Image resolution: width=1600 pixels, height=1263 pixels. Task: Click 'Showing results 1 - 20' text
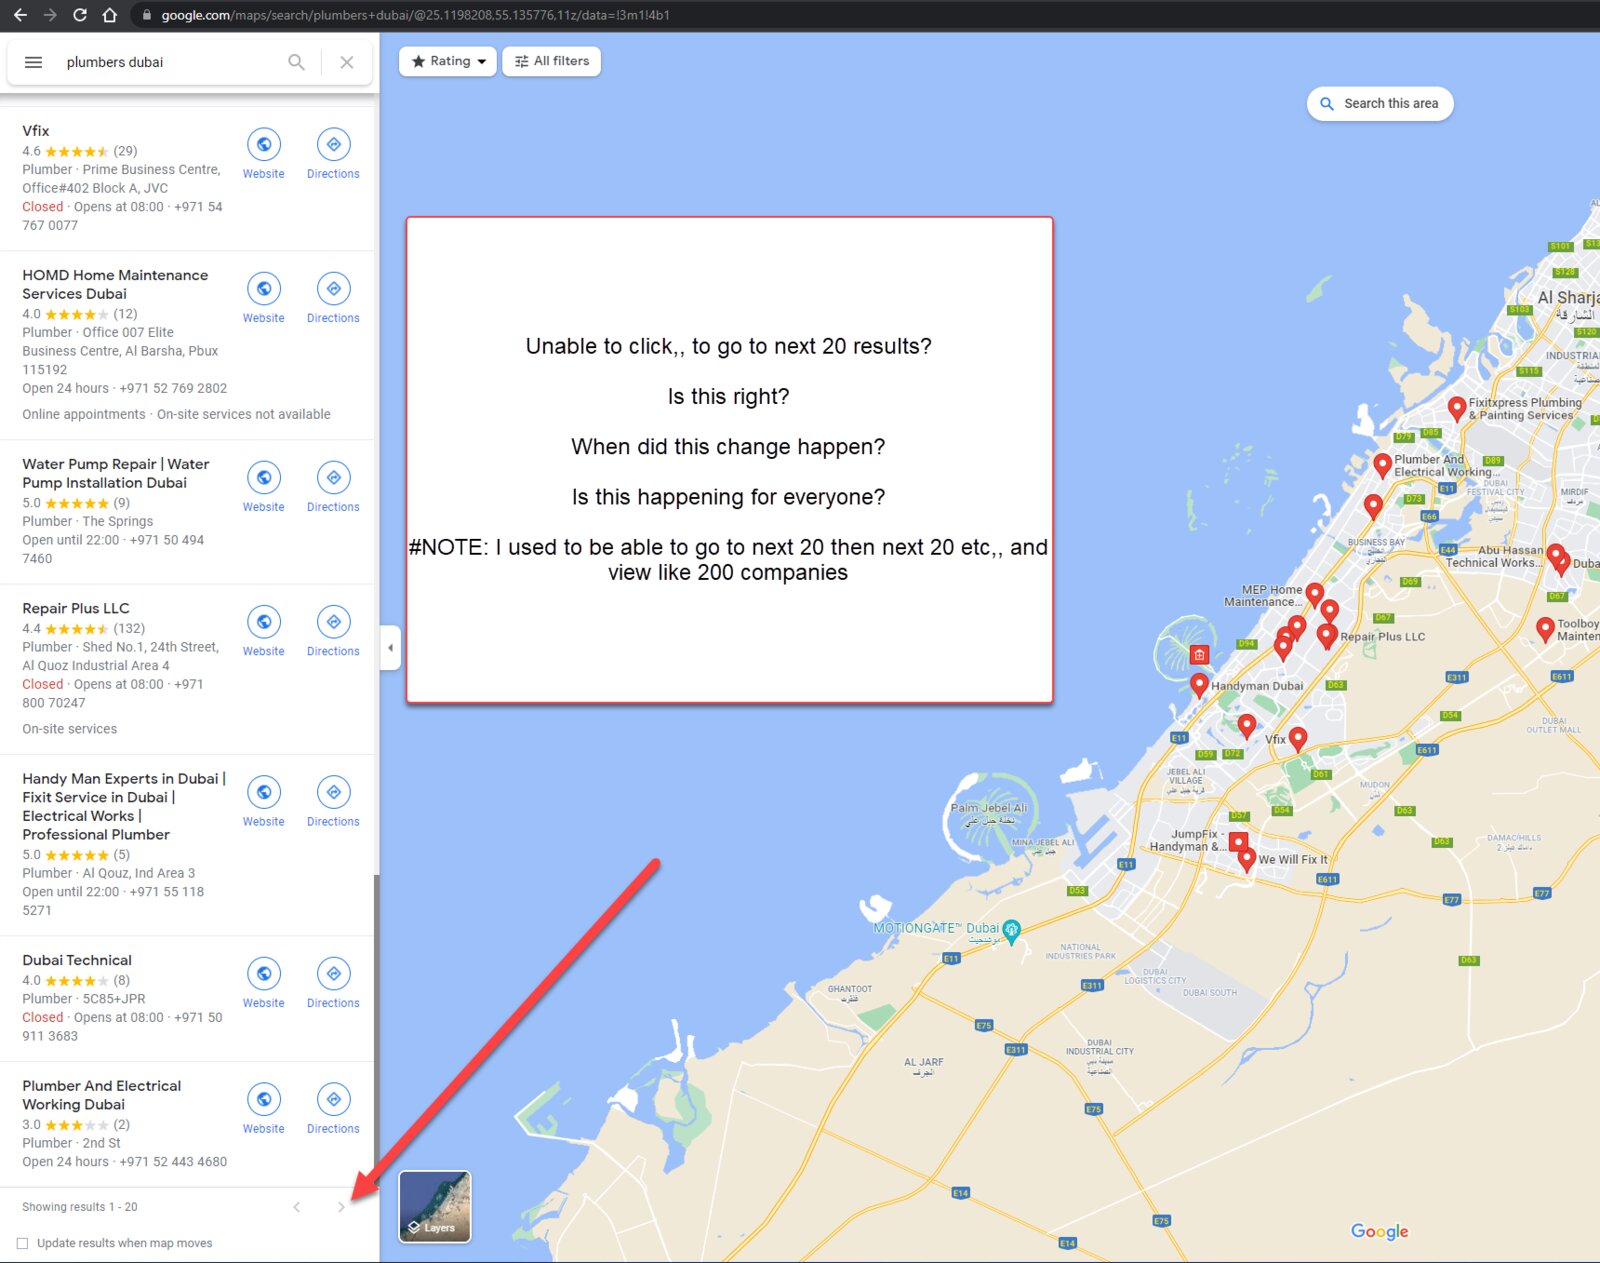click(x=80, y=1207)
